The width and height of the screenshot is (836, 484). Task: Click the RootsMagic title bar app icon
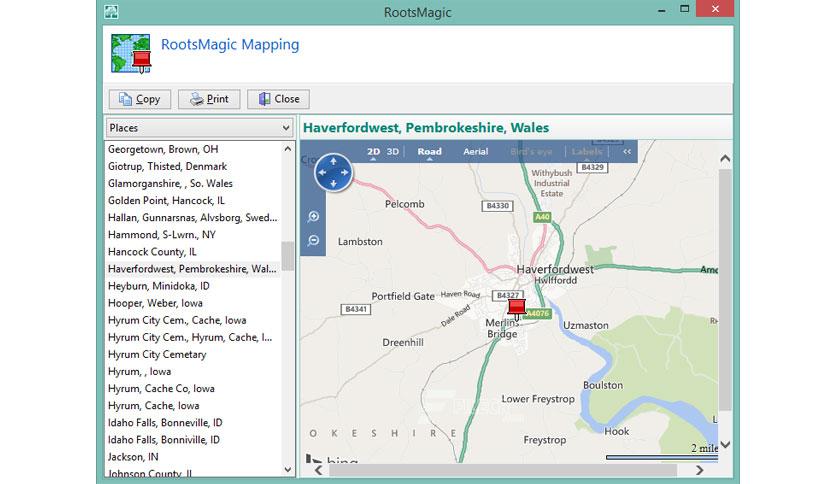point(111,11)
